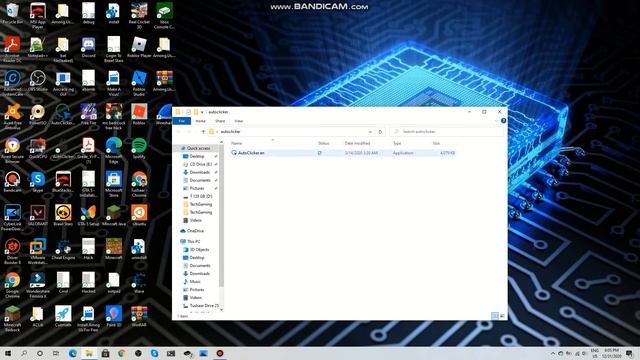The width and height of the screenshot is (640, 360).
Task: Select the Free Fire desktop icon
Action: pyautogui.click(x=88, y=115)
